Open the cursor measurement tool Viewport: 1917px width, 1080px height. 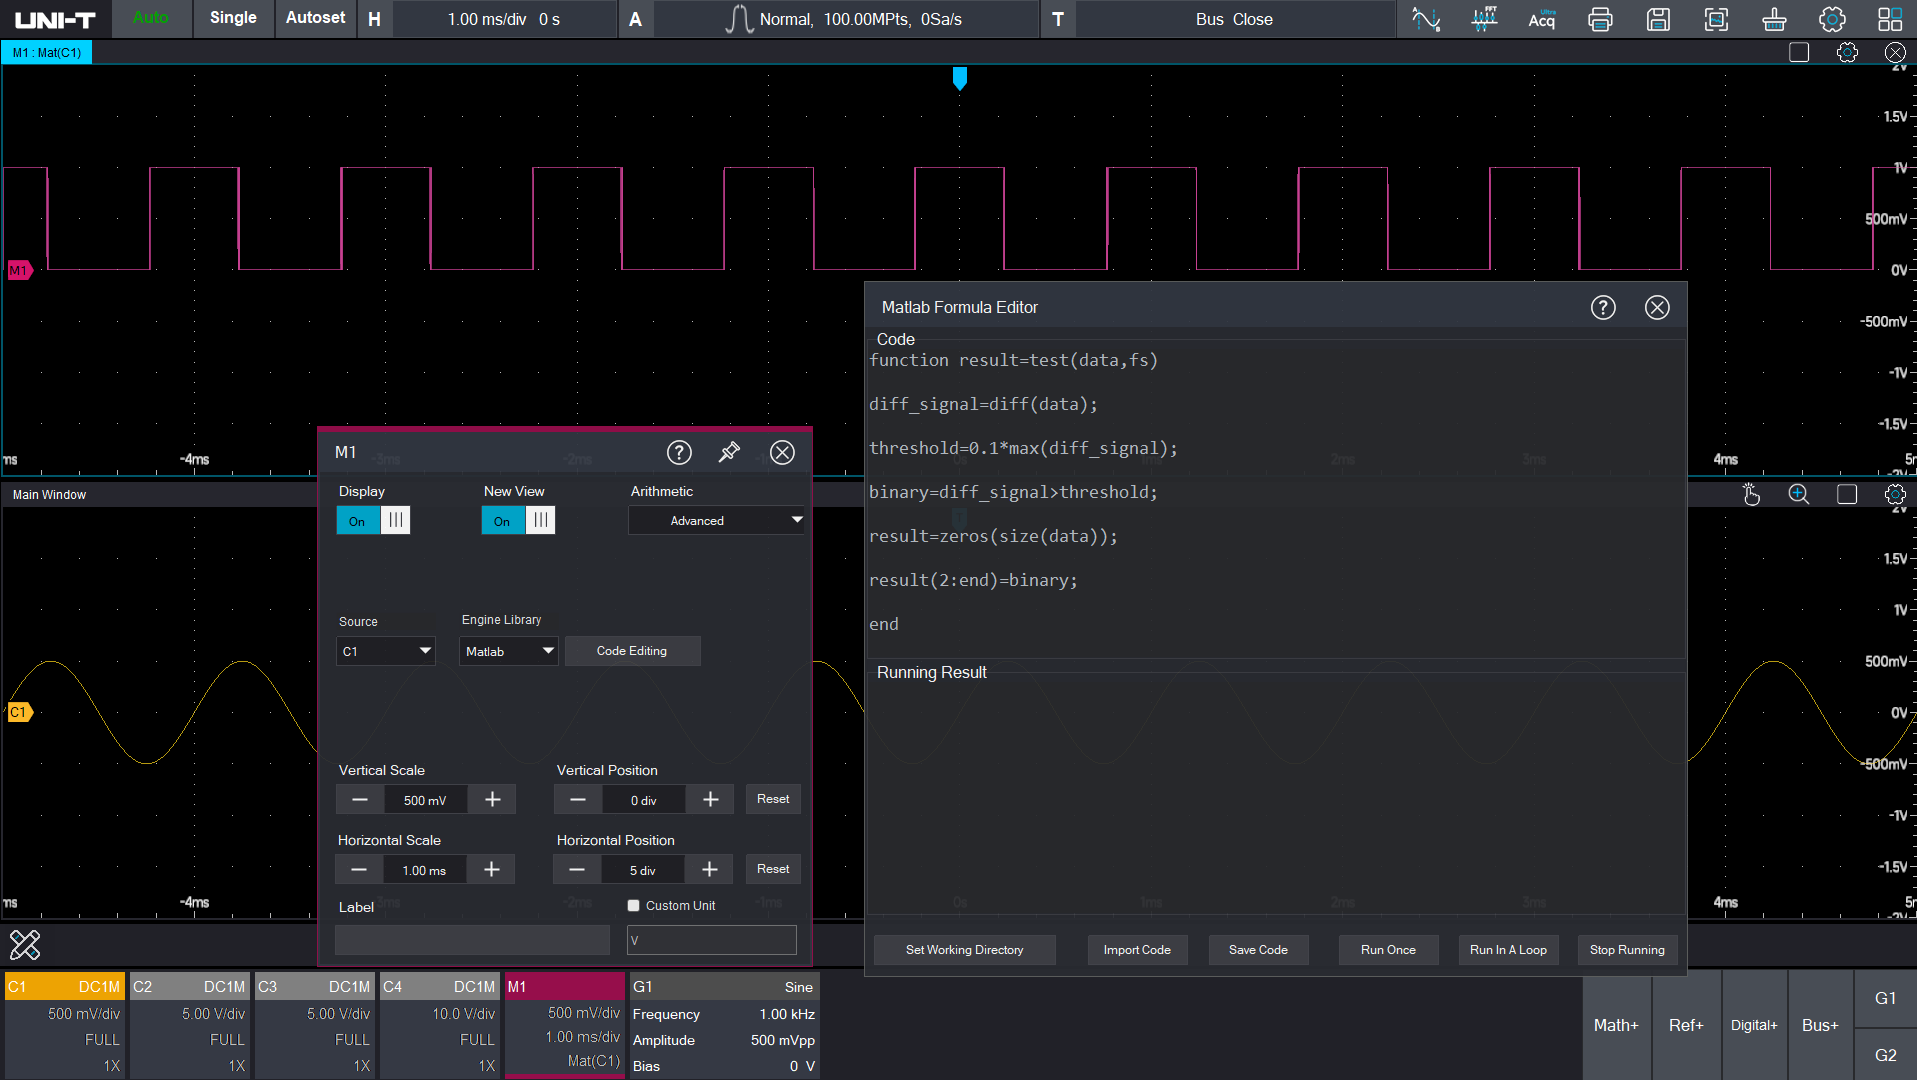pyautogui.click(x=1426, y=19)
